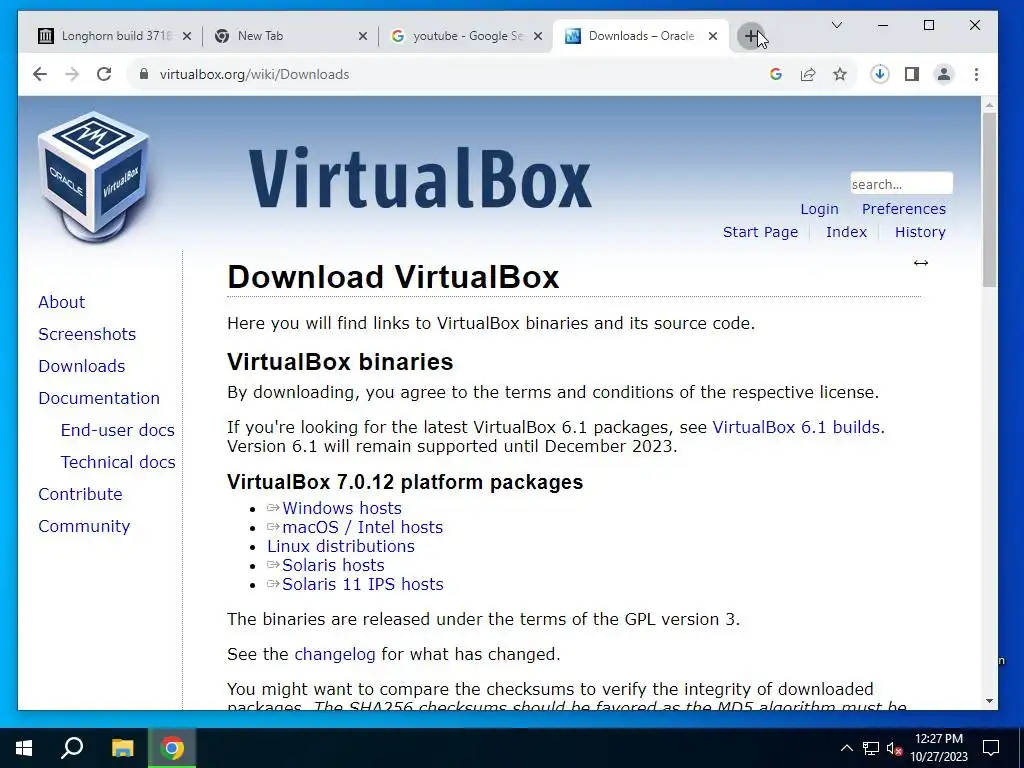
Task: Open Downloads in the sidebar
Action: coord(82,366)
